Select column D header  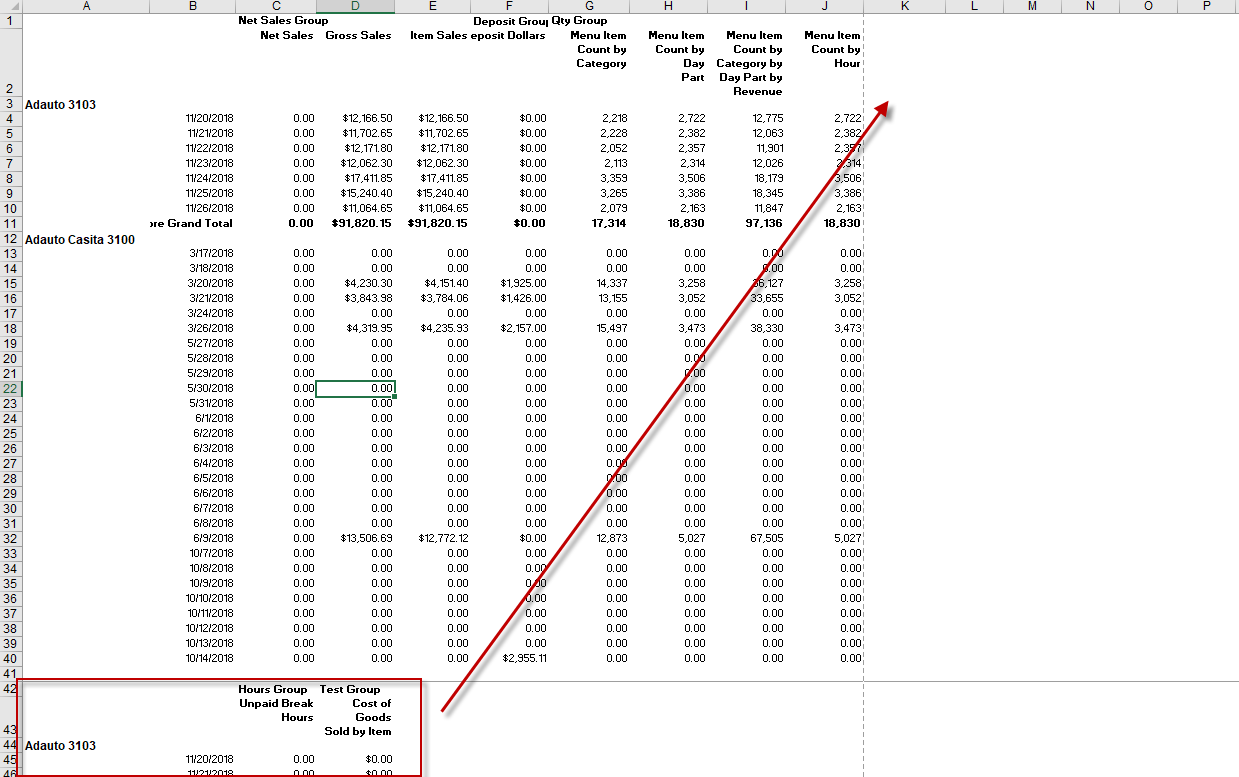pos(355,6)
